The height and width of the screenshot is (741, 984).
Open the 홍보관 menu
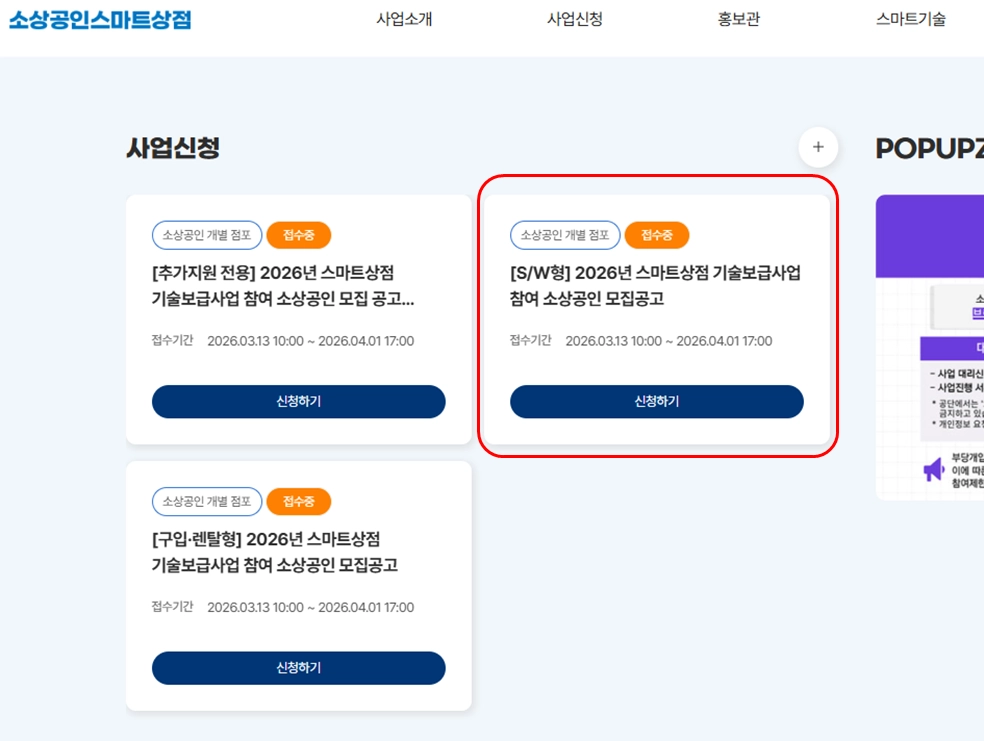739,19
